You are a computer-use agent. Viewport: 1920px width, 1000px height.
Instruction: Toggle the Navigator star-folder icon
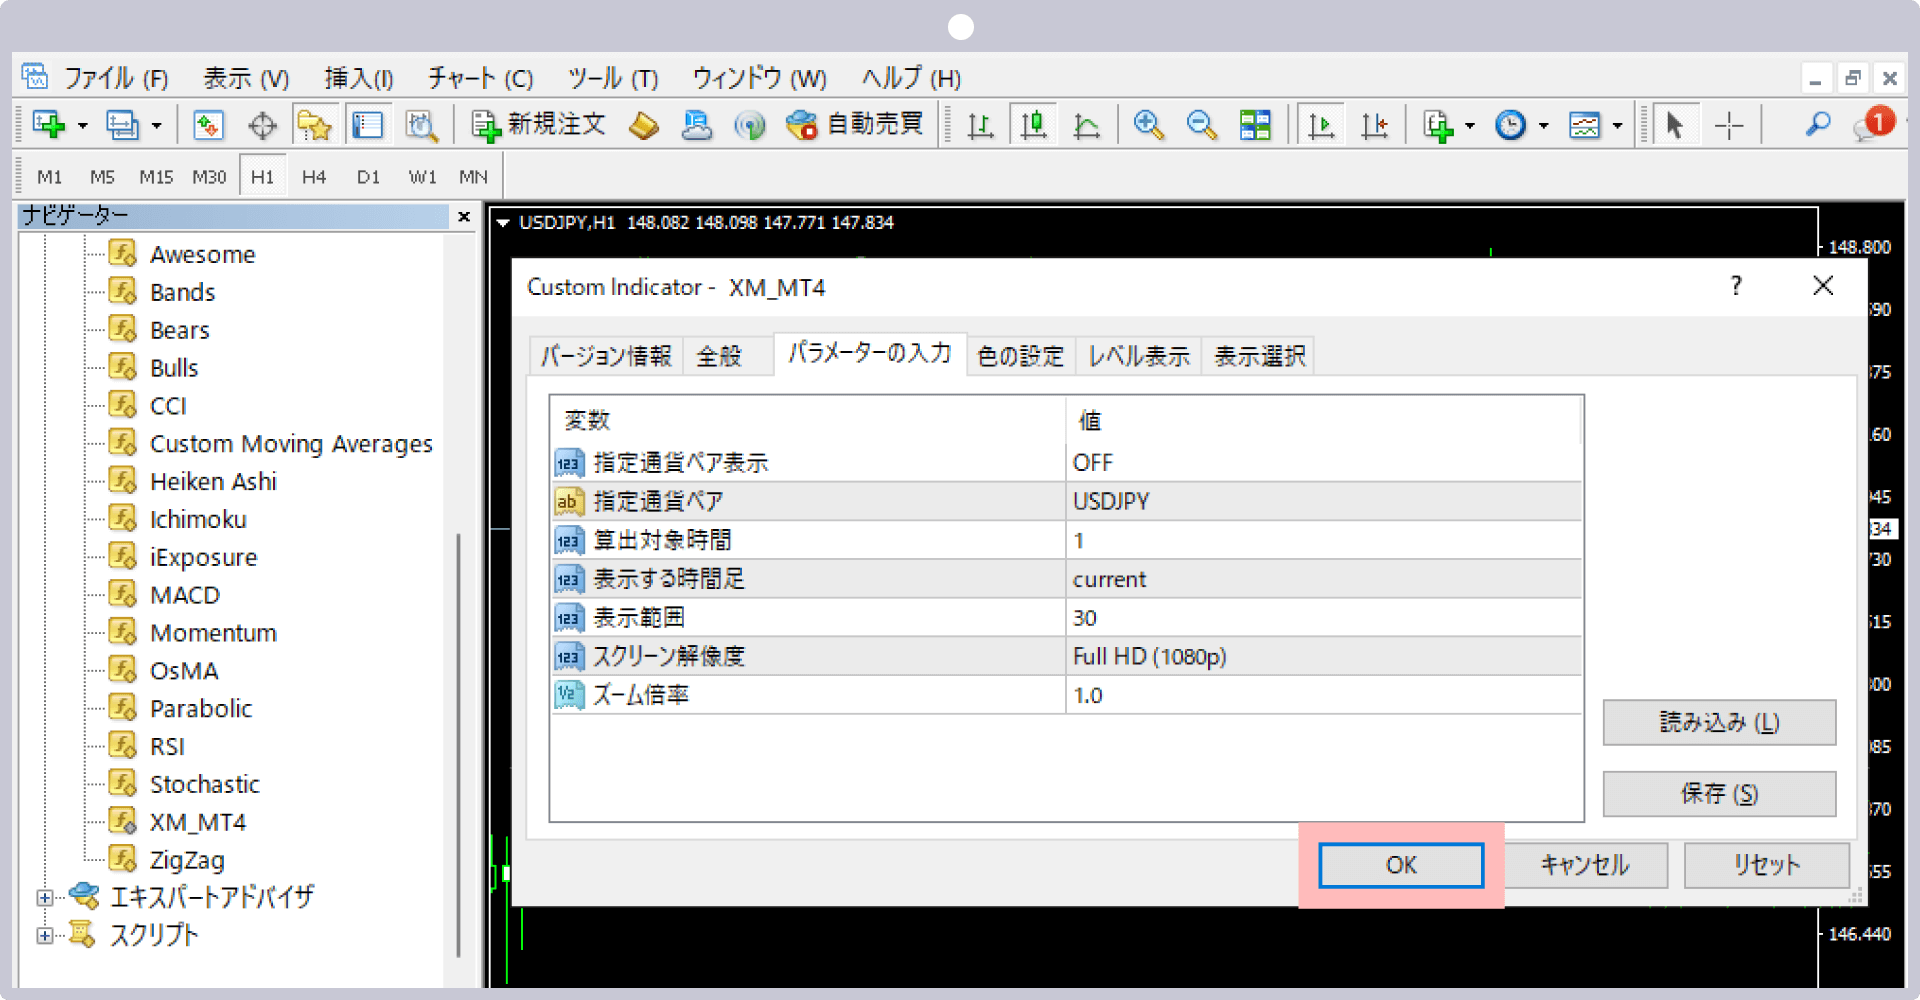coord(314,125)
